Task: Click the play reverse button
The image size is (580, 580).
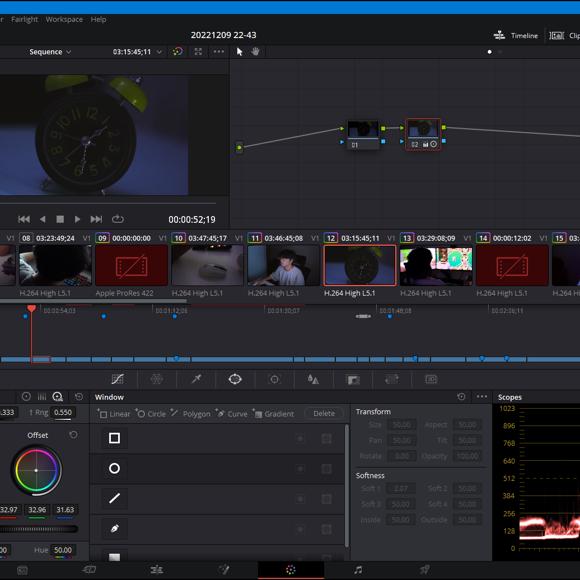Action: tap(43, 219)
